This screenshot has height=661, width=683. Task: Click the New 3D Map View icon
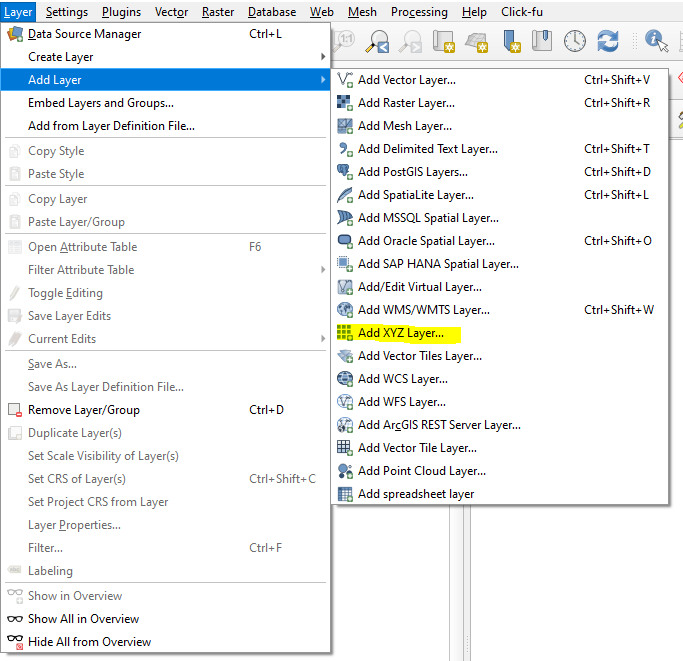click(x=477, y=42)
